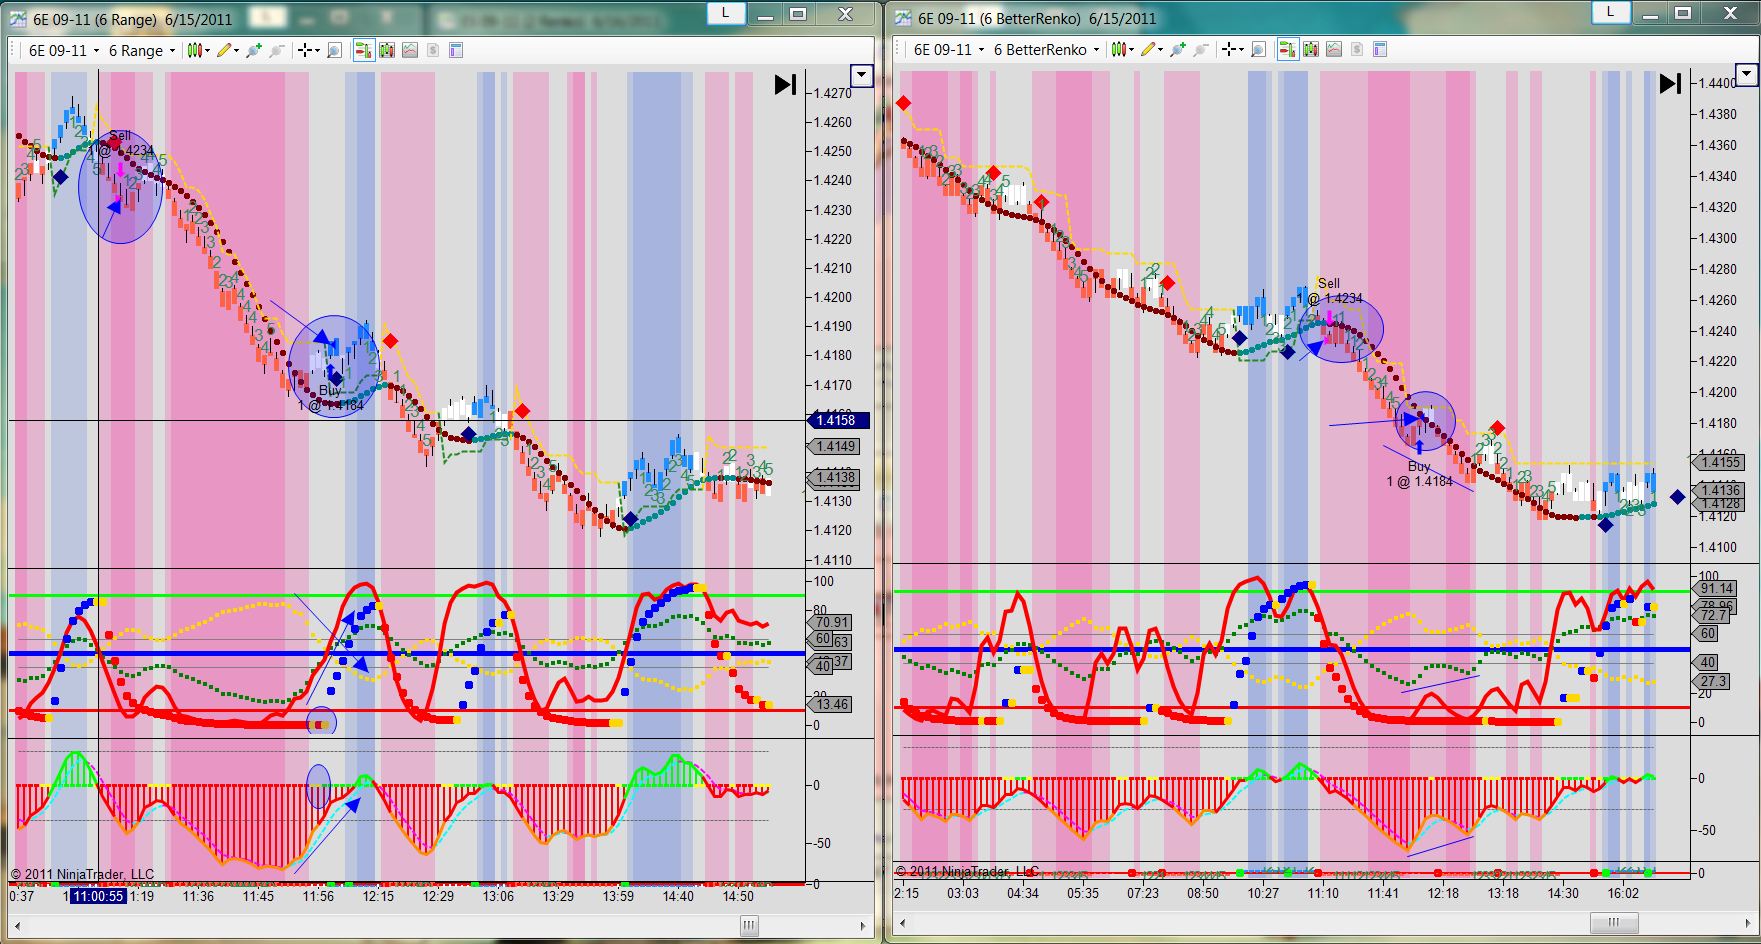Open the 6 Range interval dropdown
The height and width of the screenshot is (944, 1761).
(141, 51)
